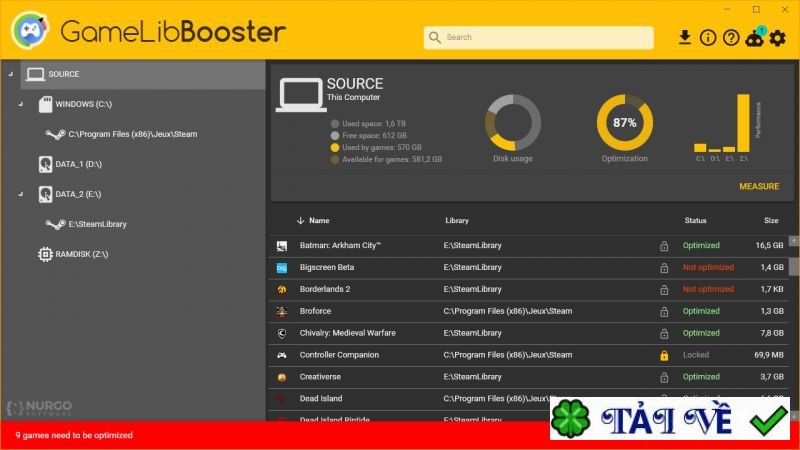
Task: Click Controller Companion Locked status
Action: coord(696,355)
